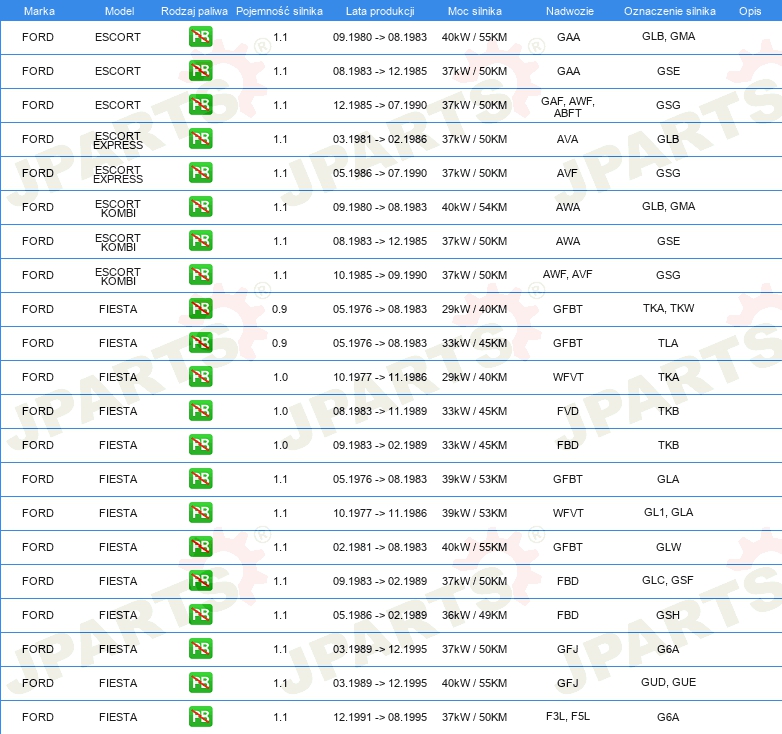Click the Rodzaj paliwa column header
Screen dimensions: 782x734
(194, 11)
